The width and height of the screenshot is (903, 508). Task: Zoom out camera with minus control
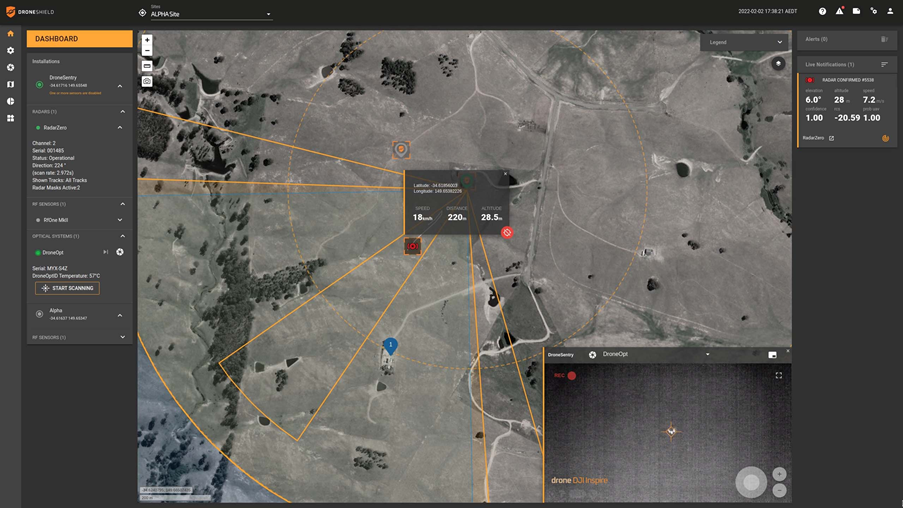tap(779, 490)
